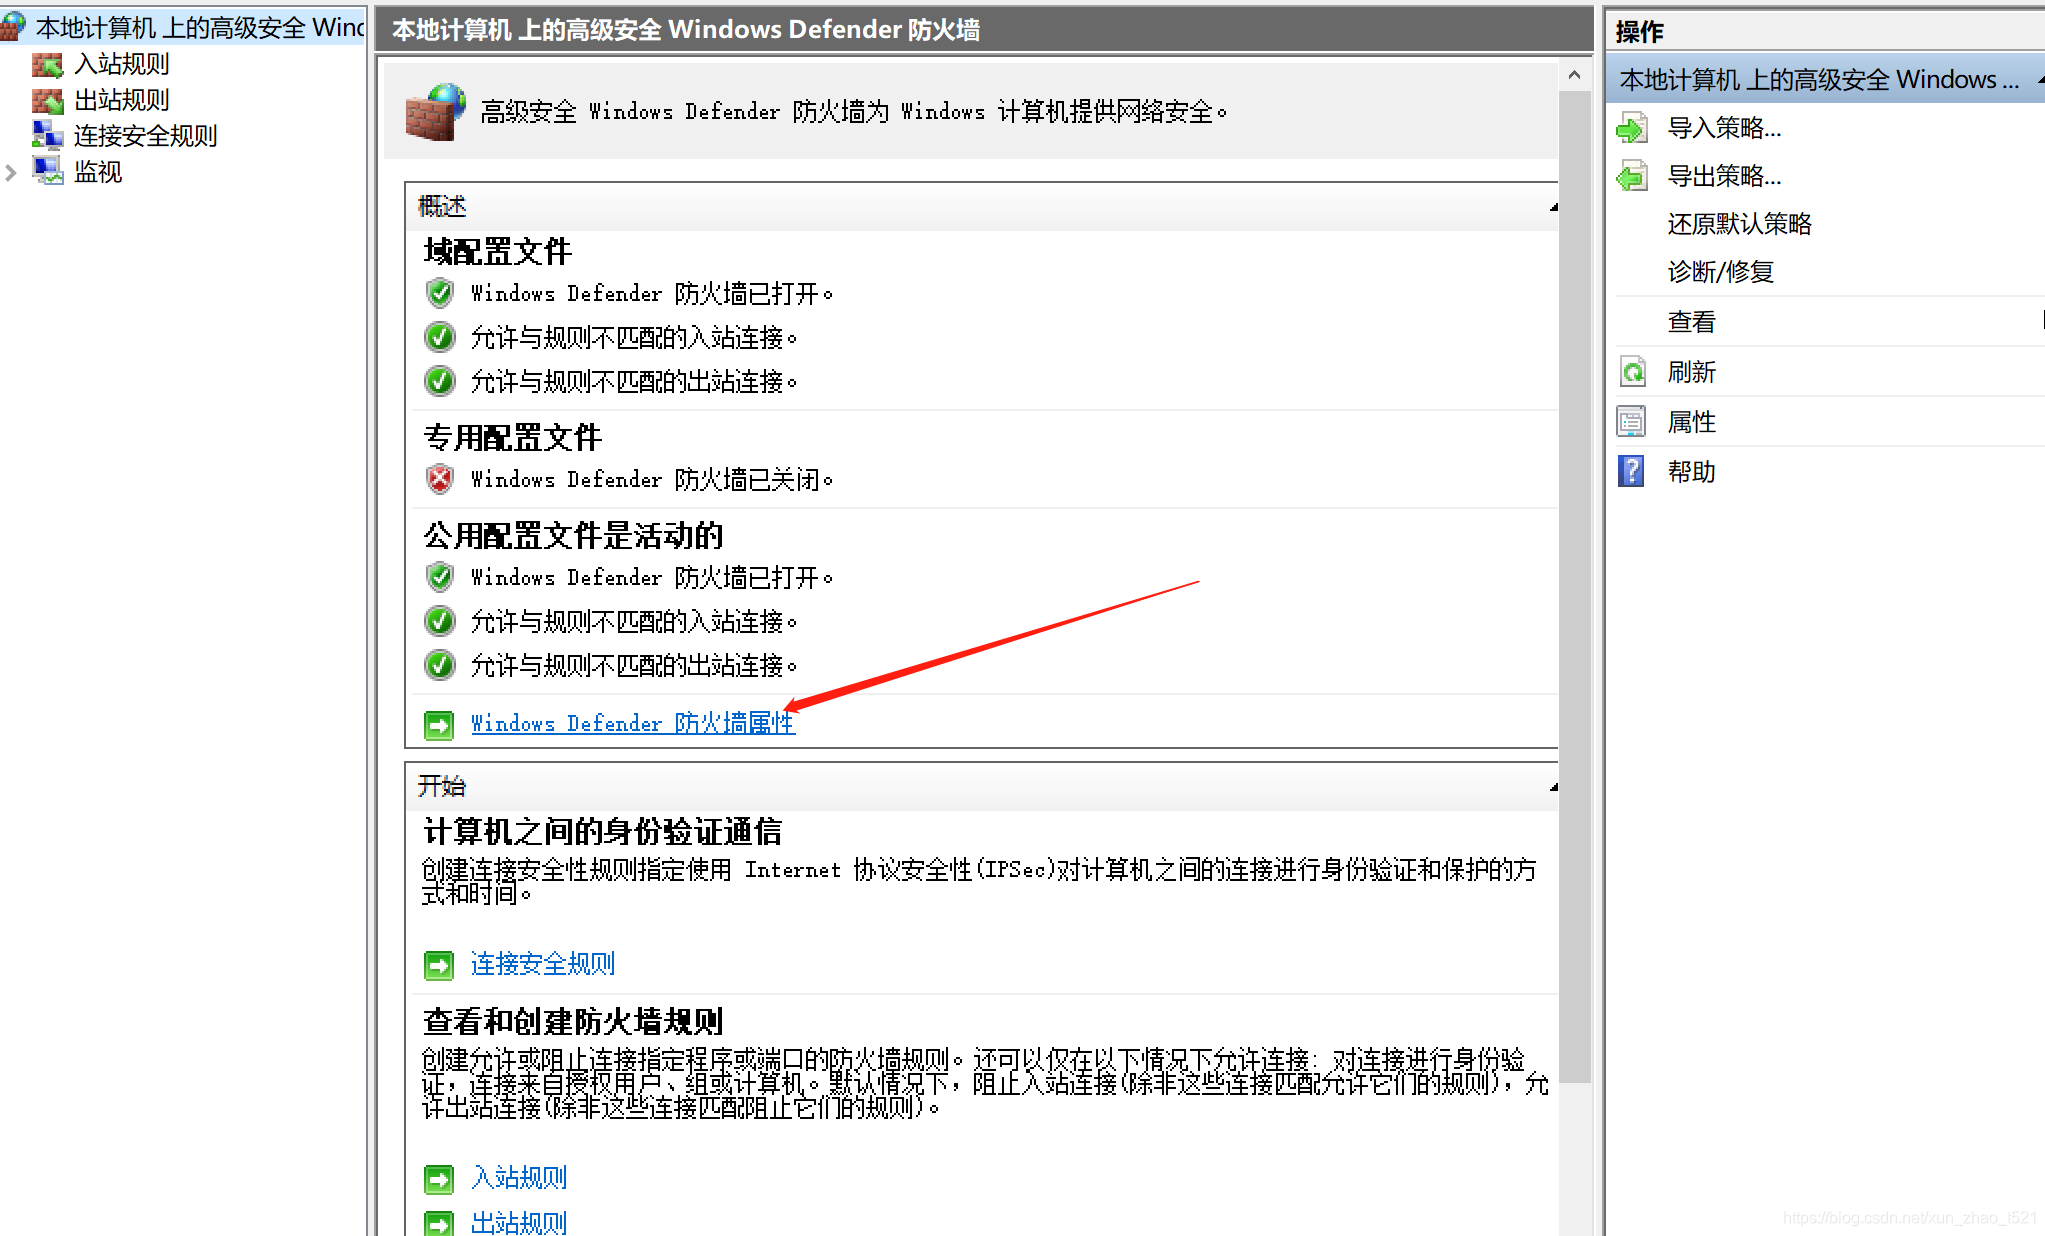Open the 入站规则 link in center pane
The image size is (2045, 1236).
[519, 1177]
